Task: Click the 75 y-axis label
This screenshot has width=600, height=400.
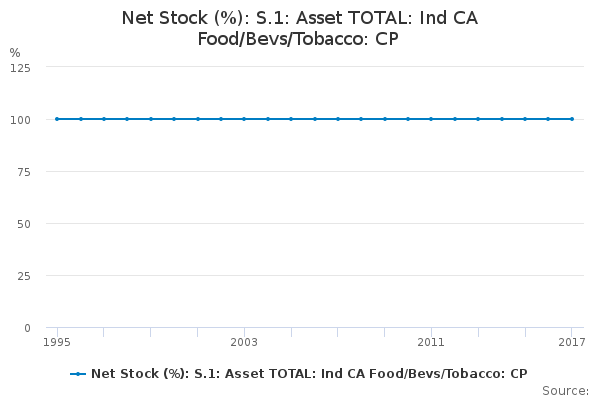Action: click(24, 172)
